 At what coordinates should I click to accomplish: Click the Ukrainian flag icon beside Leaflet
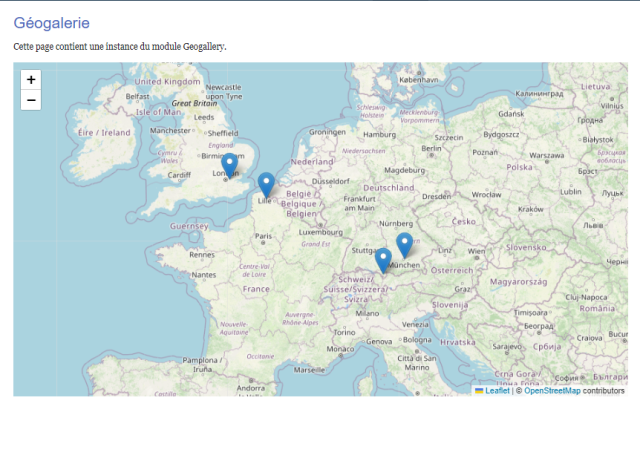pos(479,391)
